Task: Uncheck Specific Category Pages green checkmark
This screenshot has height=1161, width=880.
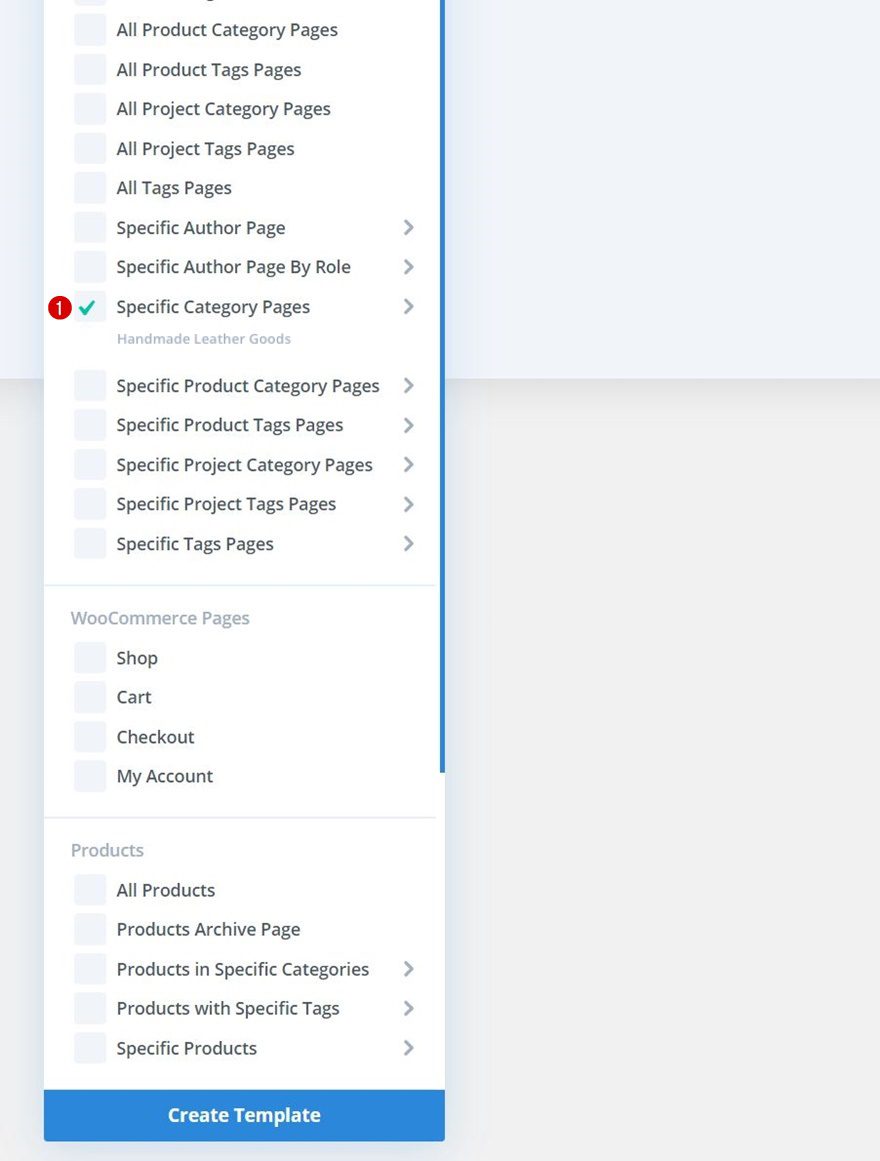Action: point(87,307)
